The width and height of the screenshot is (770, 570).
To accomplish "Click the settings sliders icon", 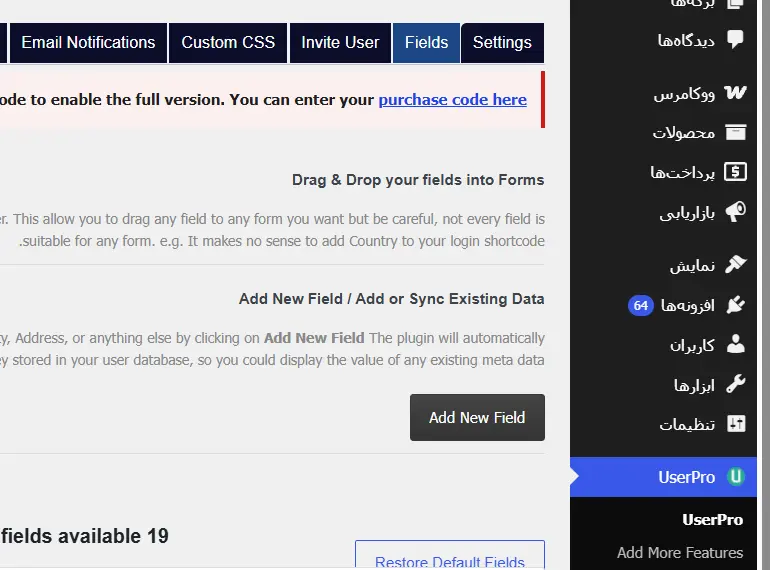I will click(736, 424).
